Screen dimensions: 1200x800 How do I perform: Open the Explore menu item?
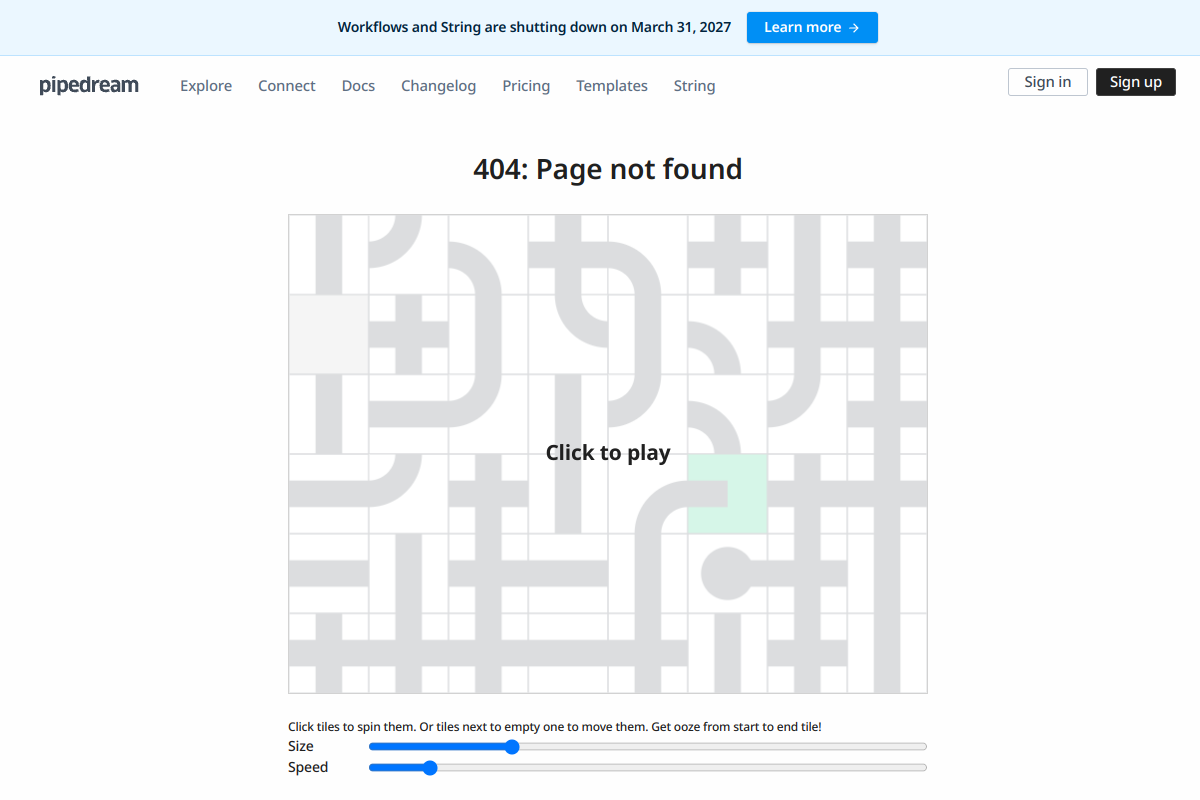206,86
